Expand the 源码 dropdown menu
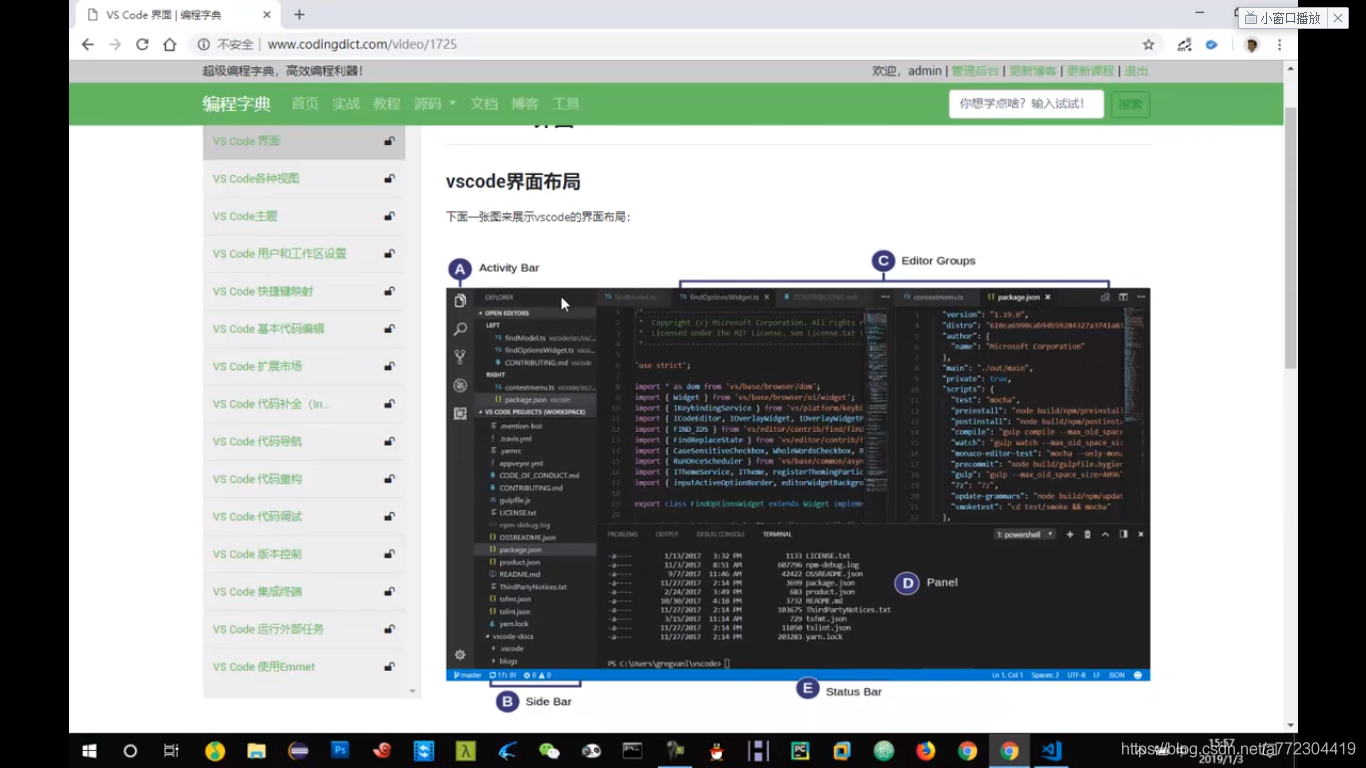Image resolution: width=1366 pixels, height=768 pixels. (434, 104)
